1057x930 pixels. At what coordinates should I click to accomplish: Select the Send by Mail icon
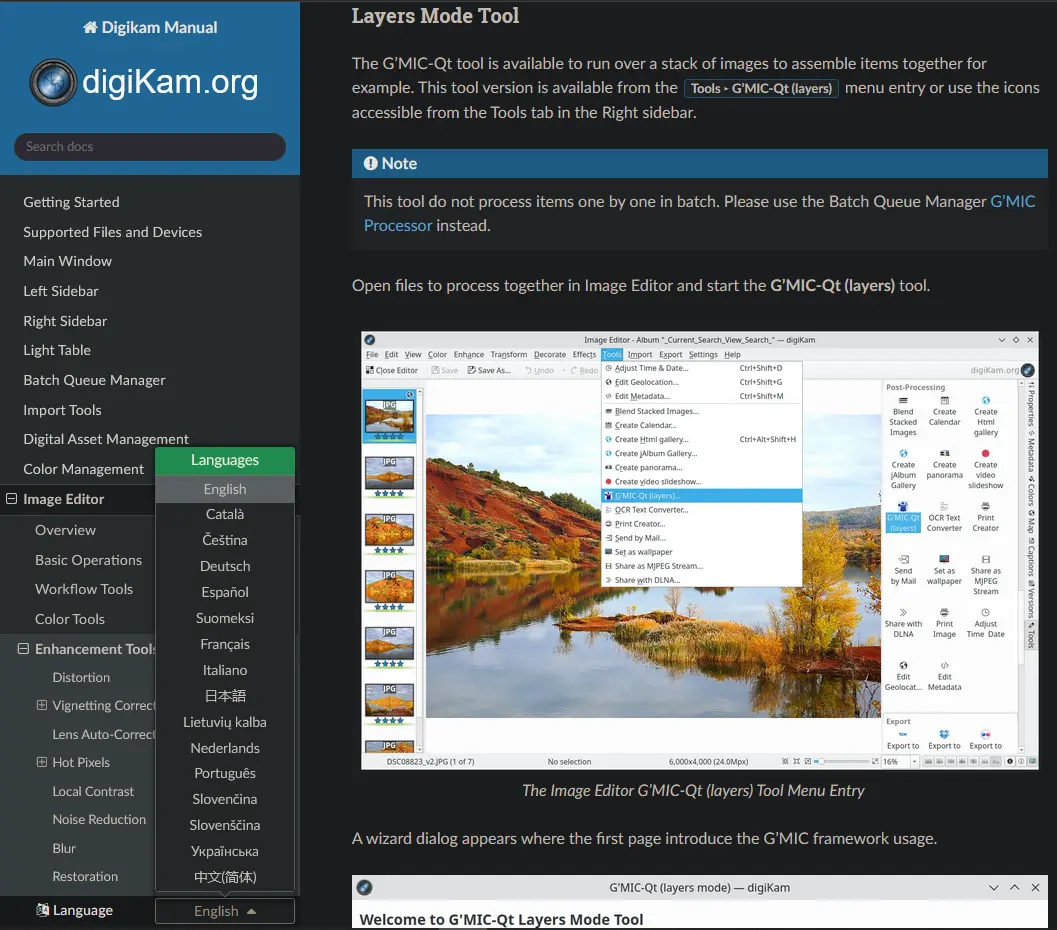(903, 558)
